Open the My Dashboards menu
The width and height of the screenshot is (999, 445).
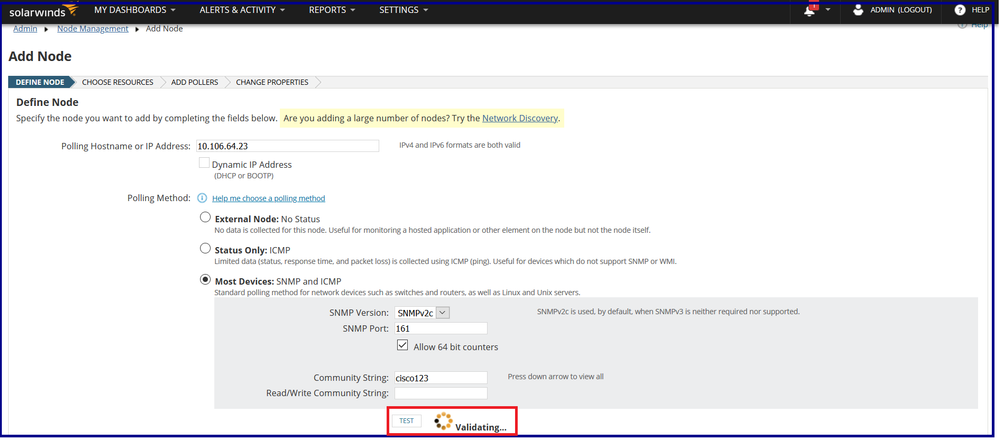(134, 10)
